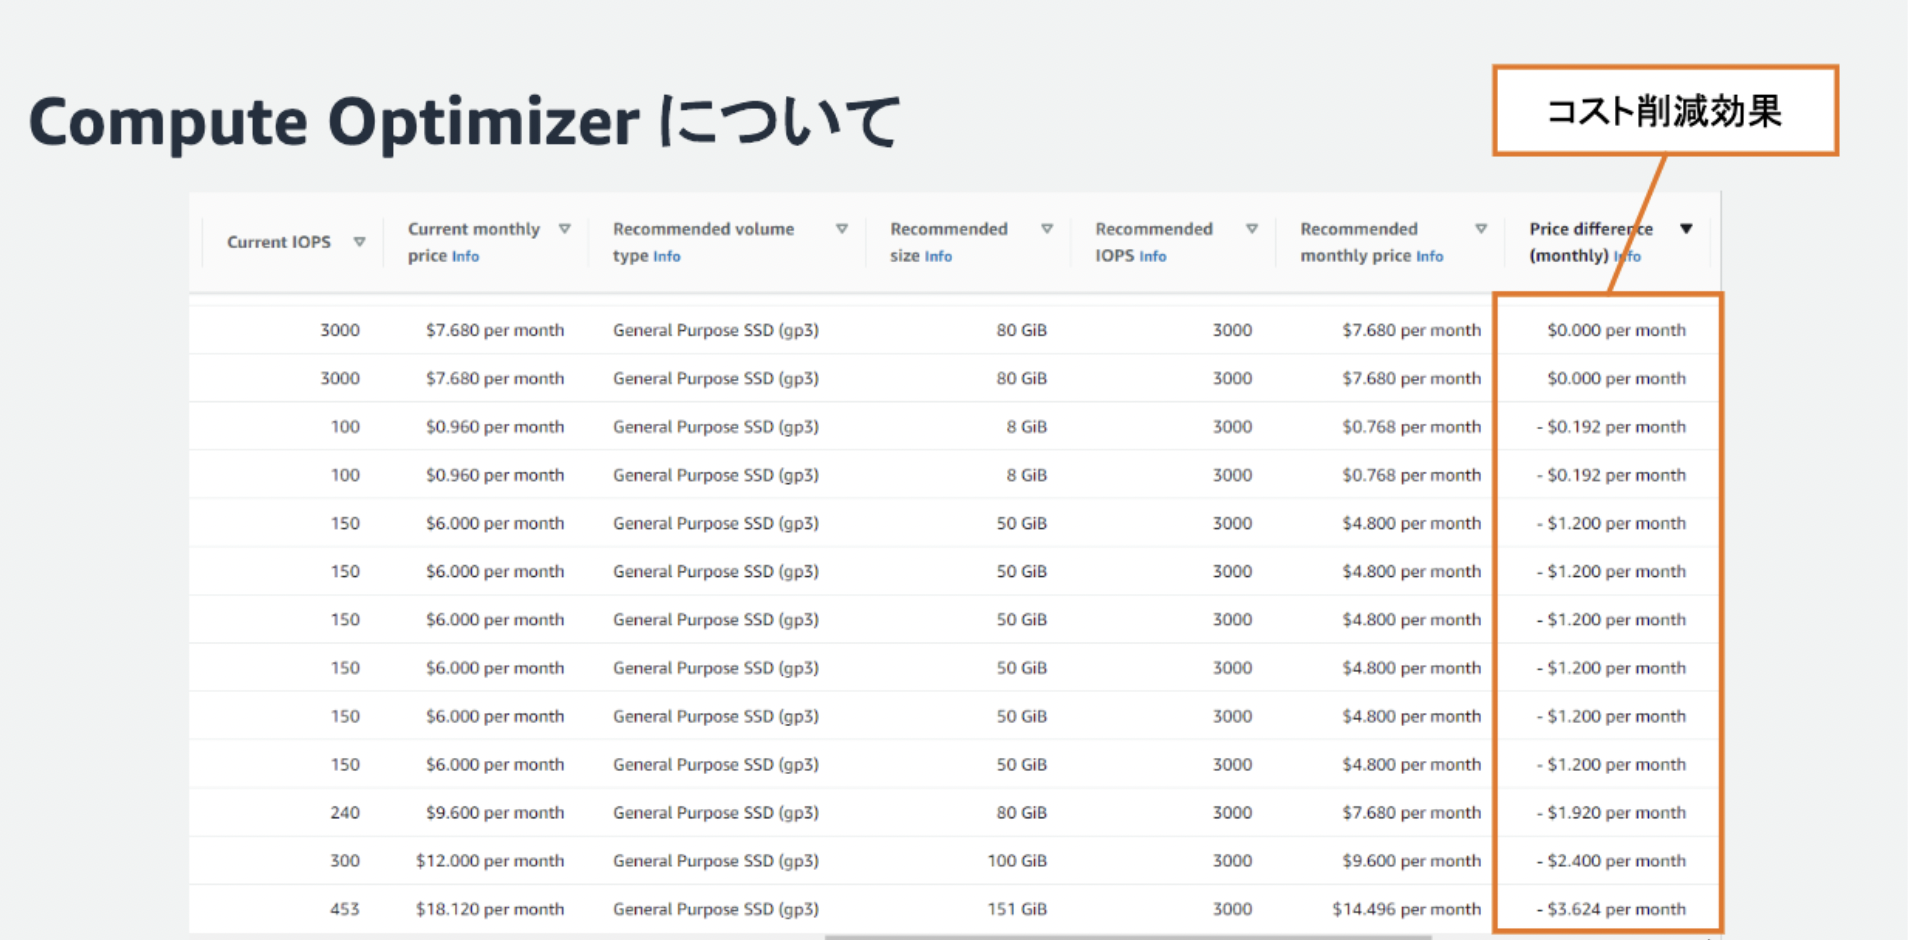Image resolution: width=1908 pixels, height=940 pixels.
Task: Click General Purpose SSD (gp3) in $12.000 row
Action: point(716,861)
